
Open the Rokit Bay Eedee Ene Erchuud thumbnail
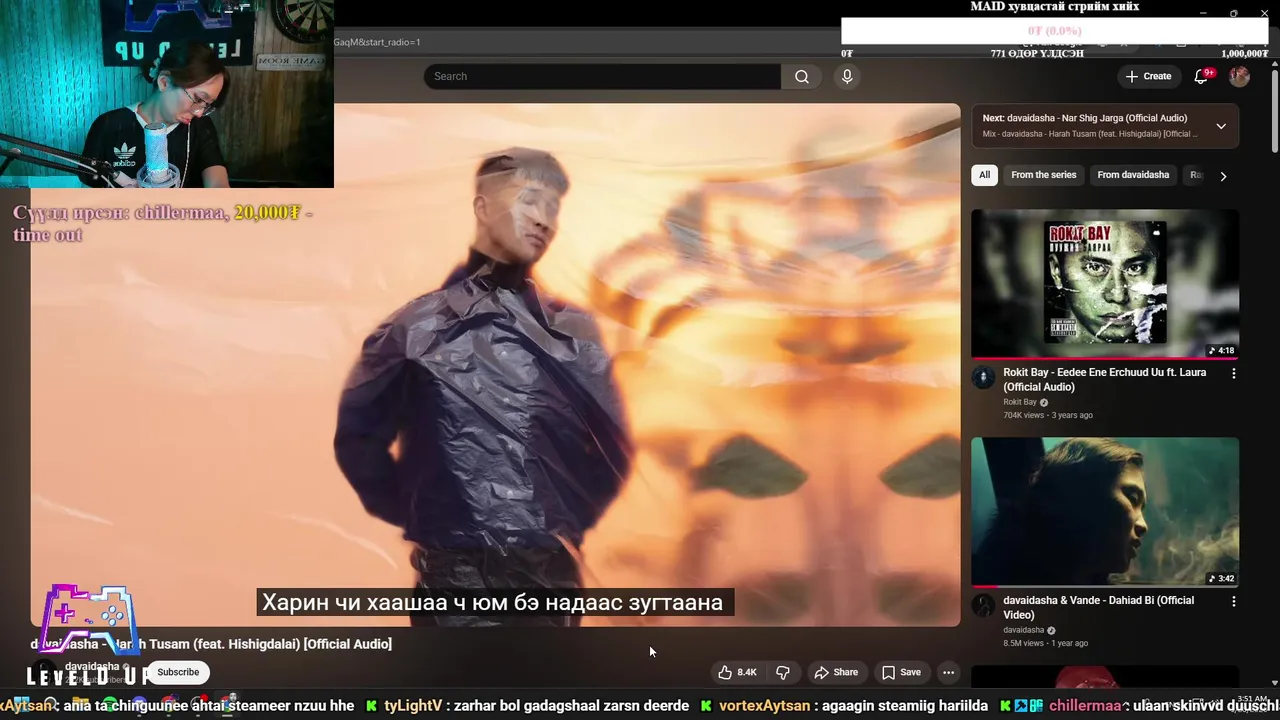[1105, 283]
